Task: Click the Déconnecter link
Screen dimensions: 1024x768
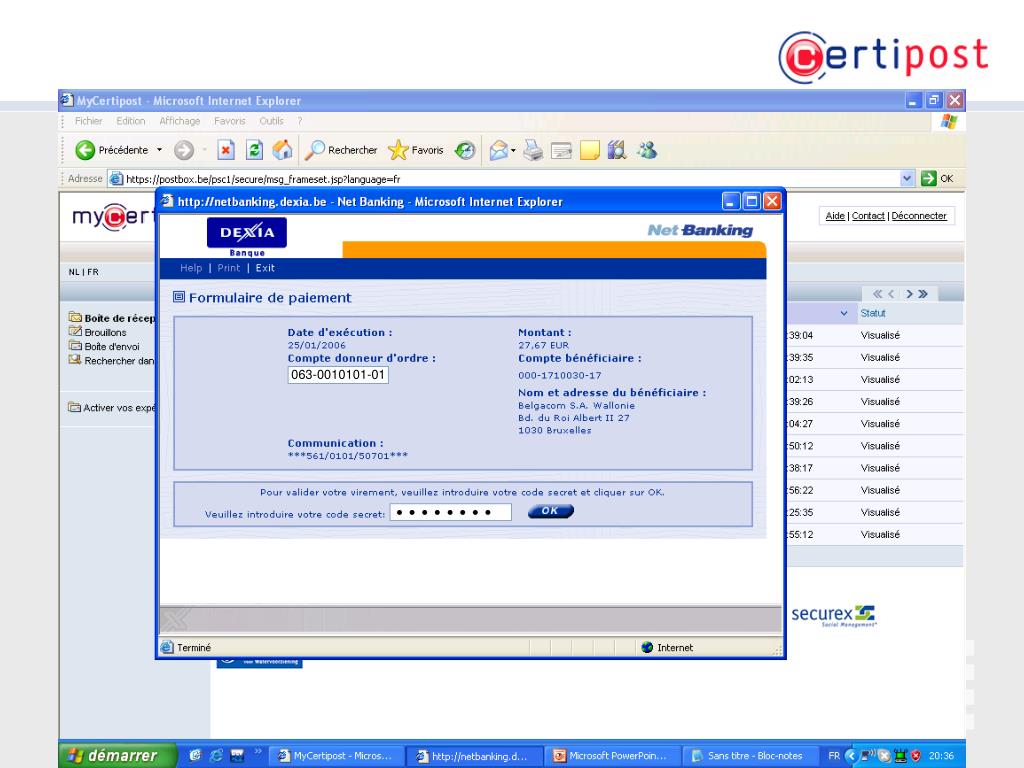Action: 919,216
